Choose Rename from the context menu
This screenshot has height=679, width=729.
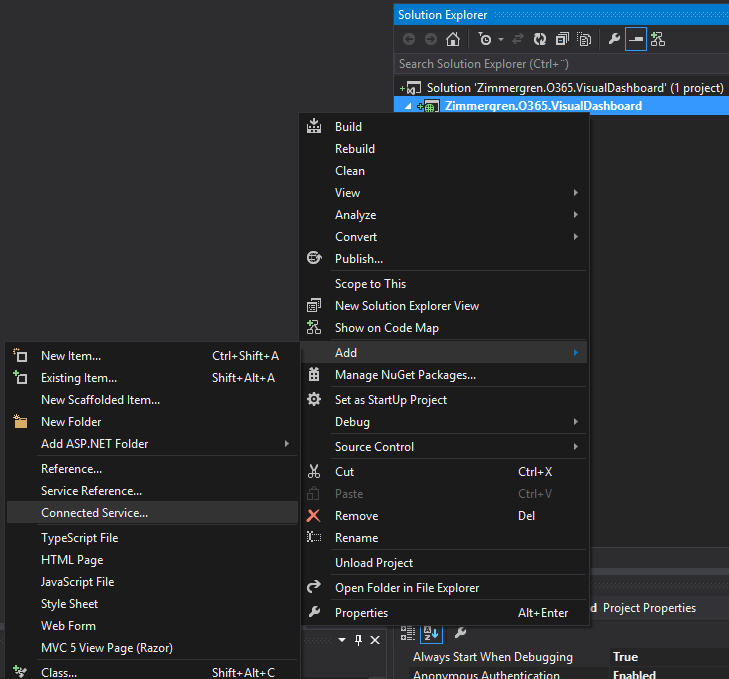[444, 538]
